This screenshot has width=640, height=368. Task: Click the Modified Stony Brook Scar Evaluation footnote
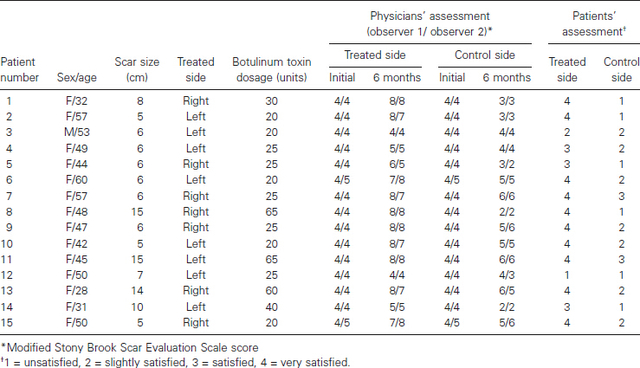(x=129, y=348)
